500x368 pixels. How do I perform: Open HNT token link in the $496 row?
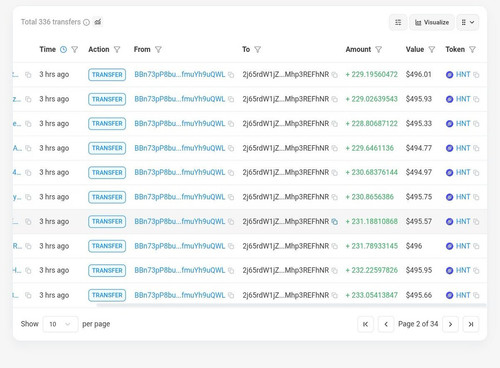pyautogui.click(x=463, y=246)
